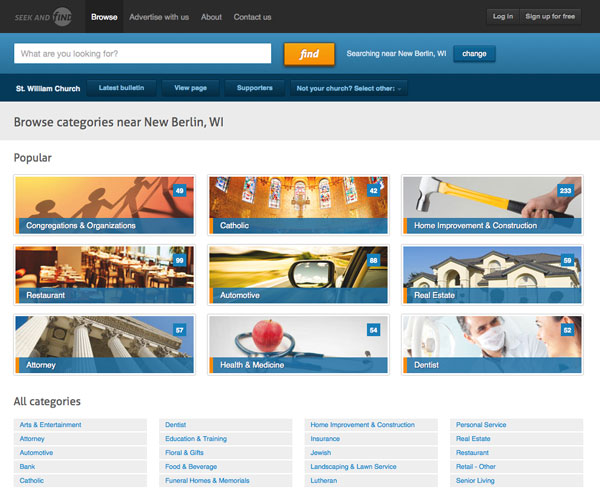The width and height of the screenshot is (600, 488).
Task: Open the Automotive category tile
Action: tap(298, 275)
